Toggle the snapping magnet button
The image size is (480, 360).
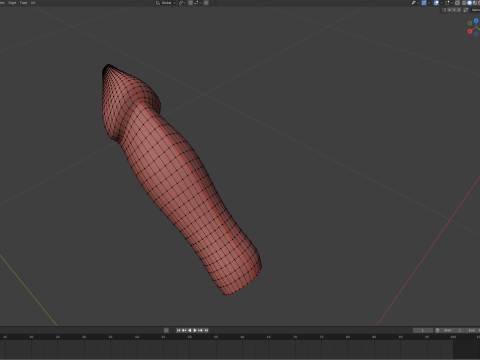pyautogui.click(x=190, y=3)
